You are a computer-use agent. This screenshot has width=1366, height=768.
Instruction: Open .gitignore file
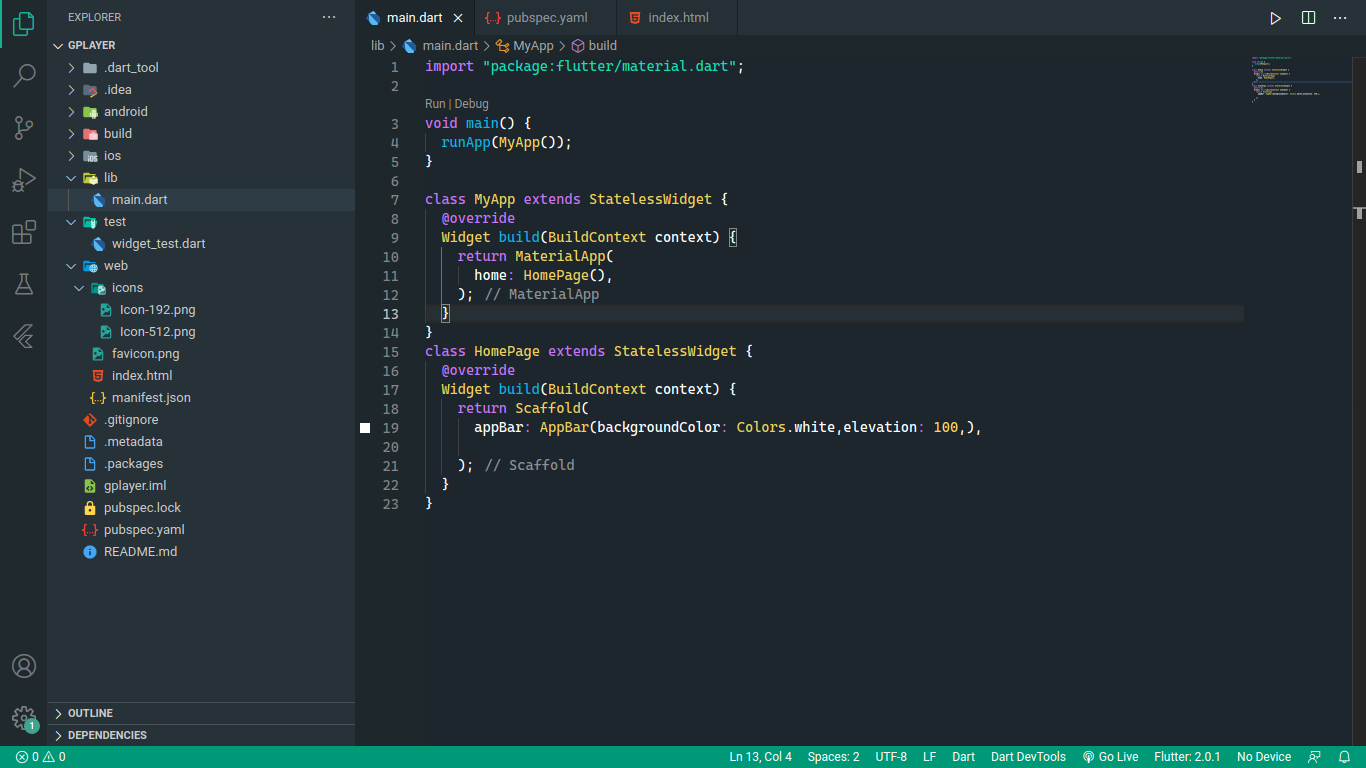(x=201, y=420)
